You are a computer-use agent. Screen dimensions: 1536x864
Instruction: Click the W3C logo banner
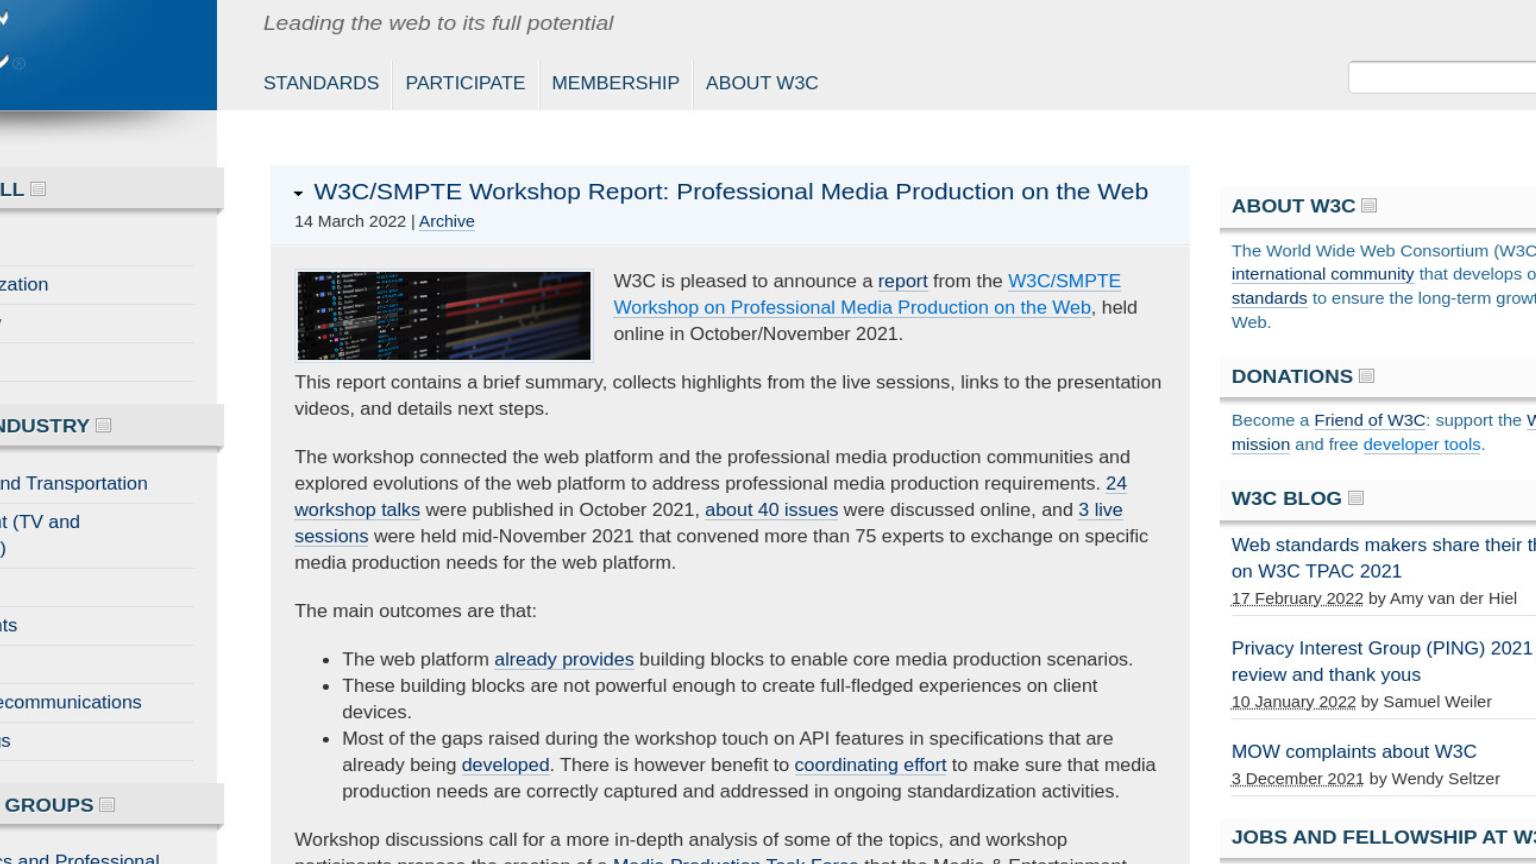pos(108,55)
